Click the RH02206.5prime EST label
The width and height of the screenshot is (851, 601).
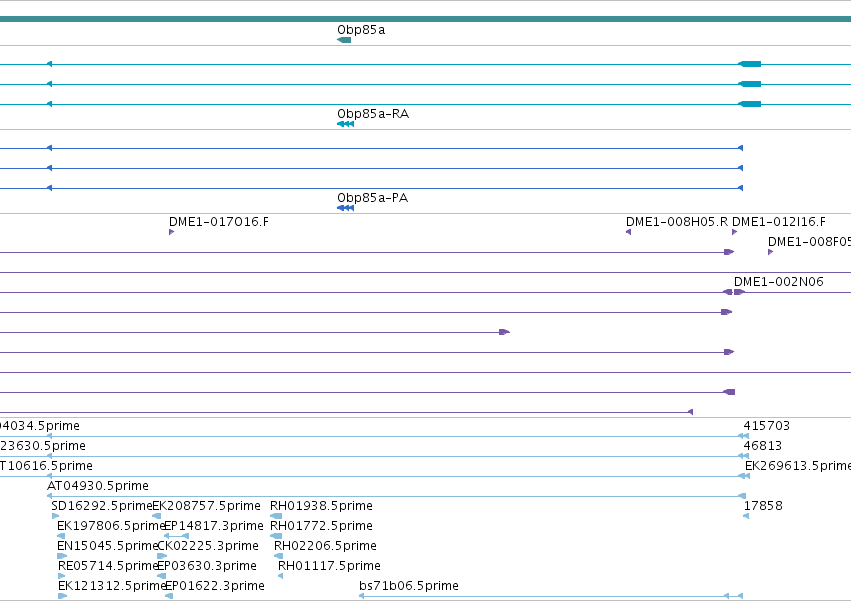325,546
